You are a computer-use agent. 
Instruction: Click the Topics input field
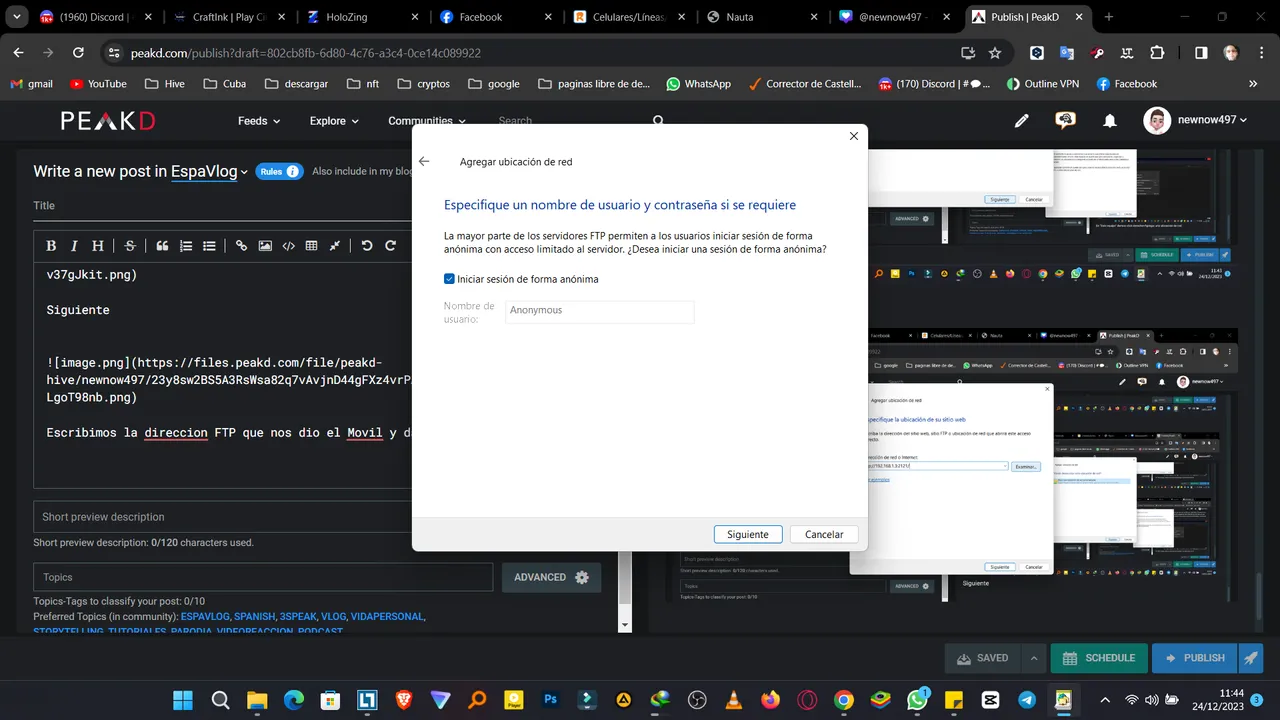coord(263,577)
